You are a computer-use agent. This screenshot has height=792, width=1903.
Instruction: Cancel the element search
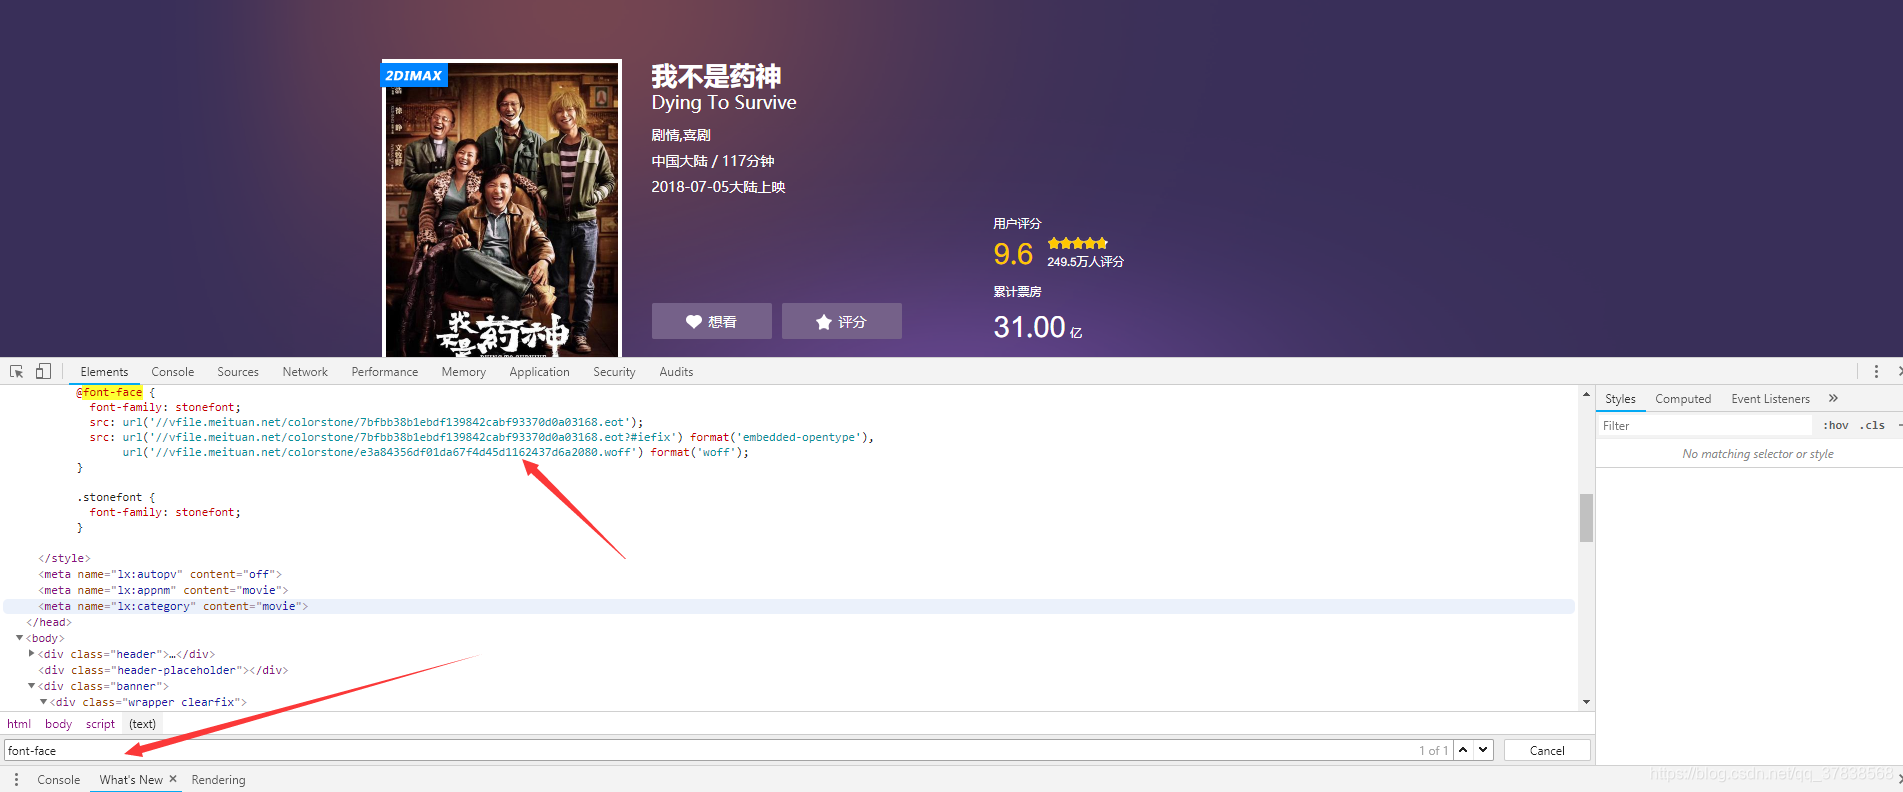coord(1546,750)
